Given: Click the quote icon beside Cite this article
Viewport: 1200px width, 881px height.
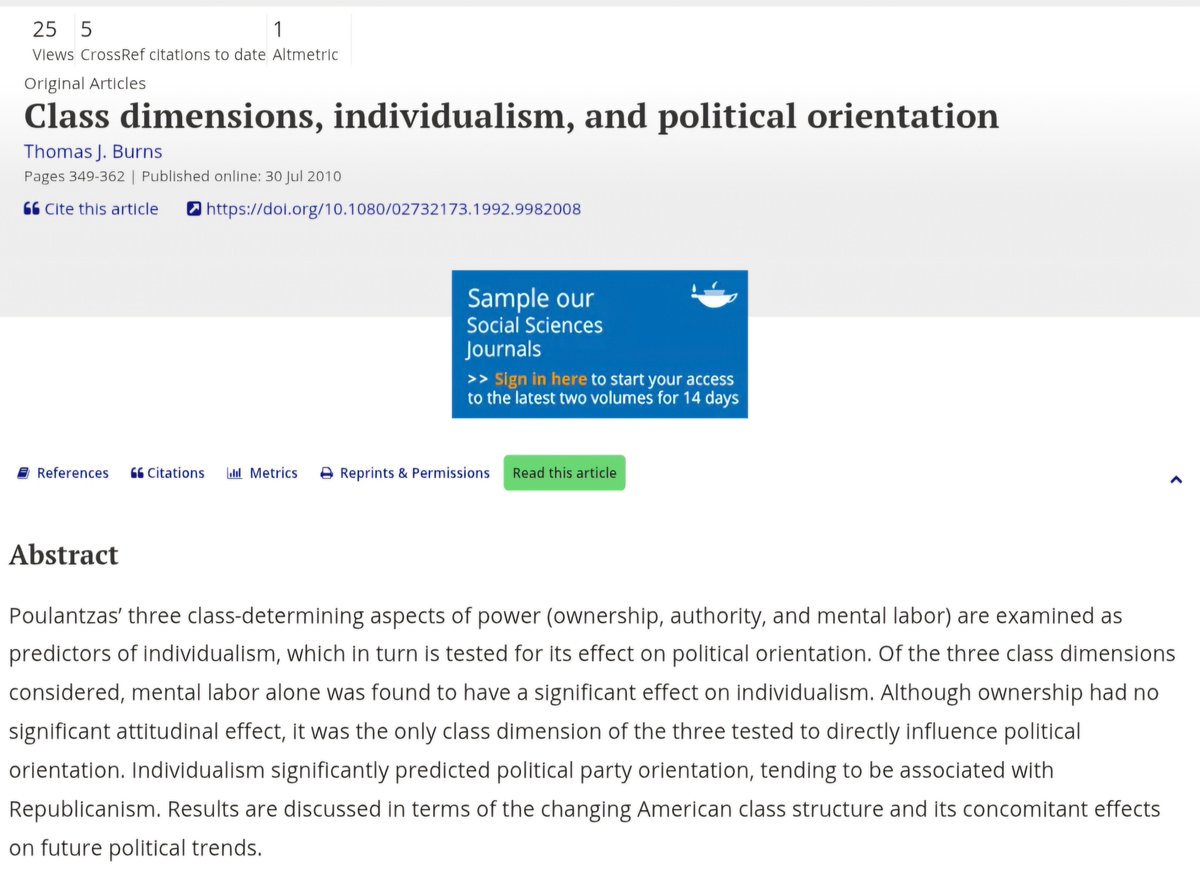Looking at the screenshot, I should click(31, 209).
